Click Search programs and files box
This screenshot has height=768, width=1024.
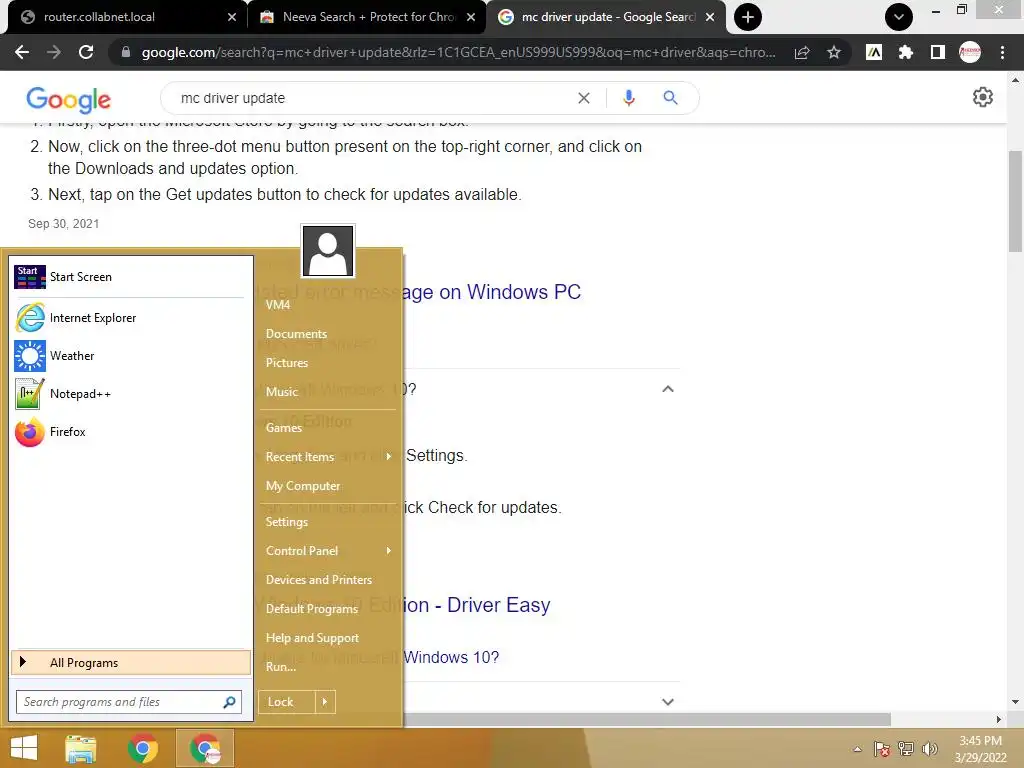[129, 702]
